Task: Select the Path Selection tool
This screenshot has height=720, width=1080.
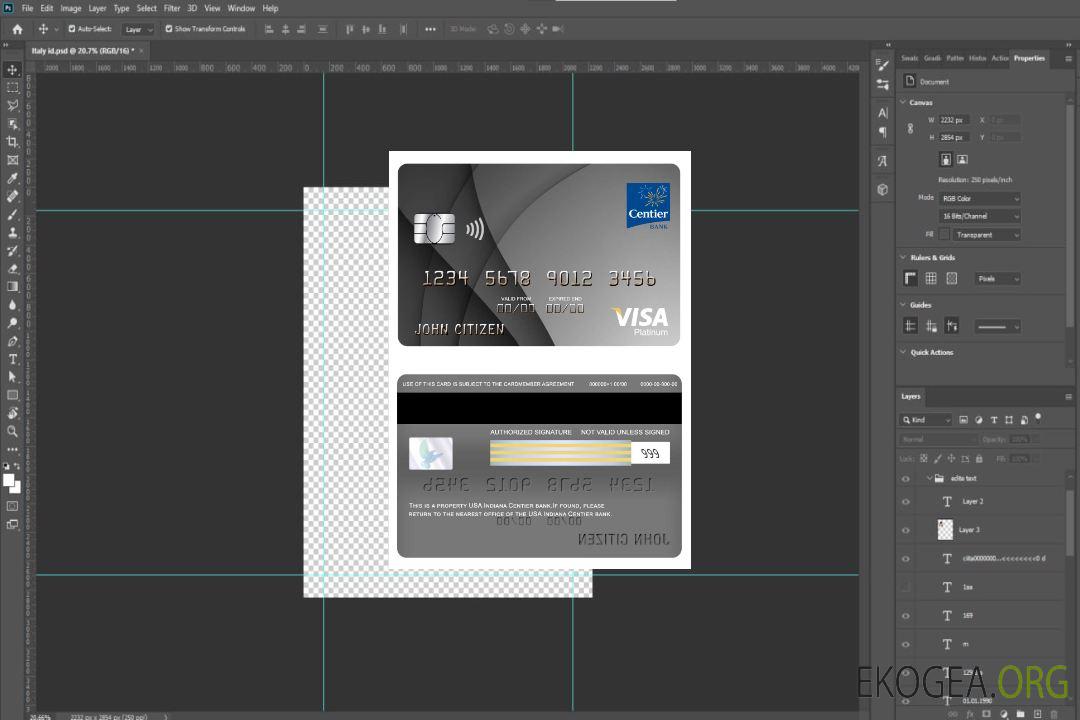Action: pyautogui.click(x=12, y=377)
